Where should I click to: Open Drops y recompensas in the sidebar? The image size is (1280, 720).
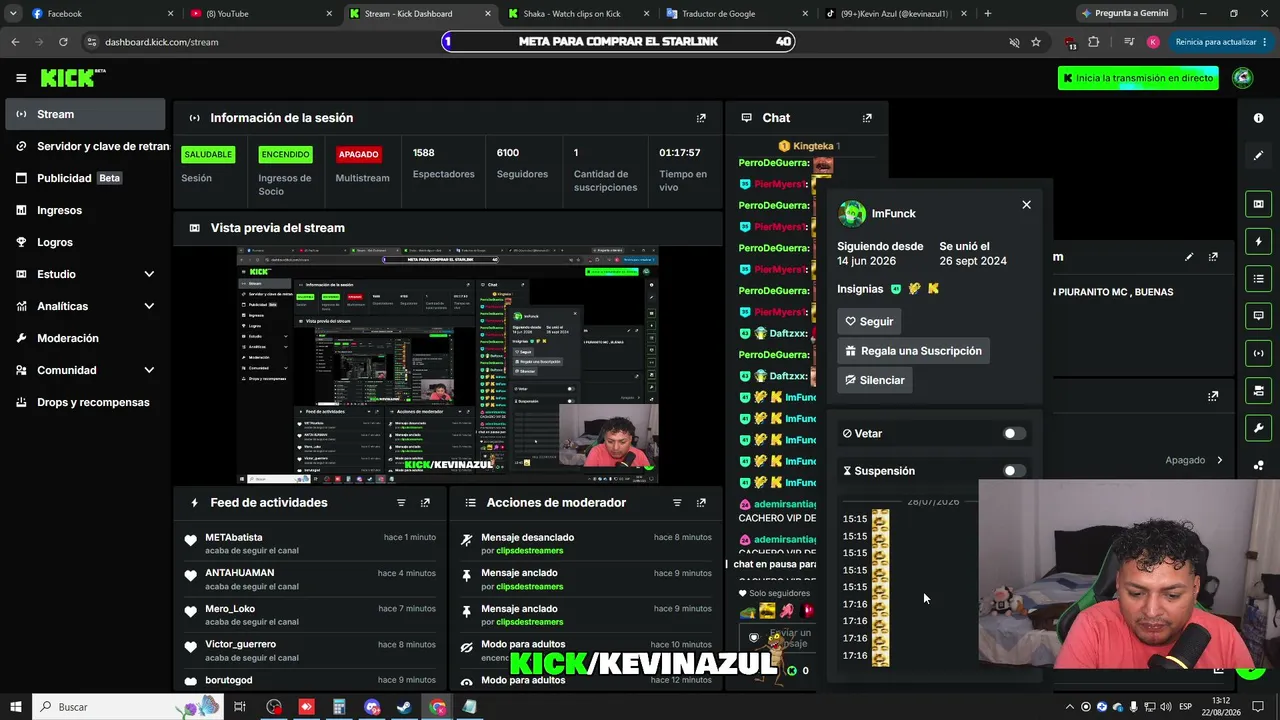(85, 402)
